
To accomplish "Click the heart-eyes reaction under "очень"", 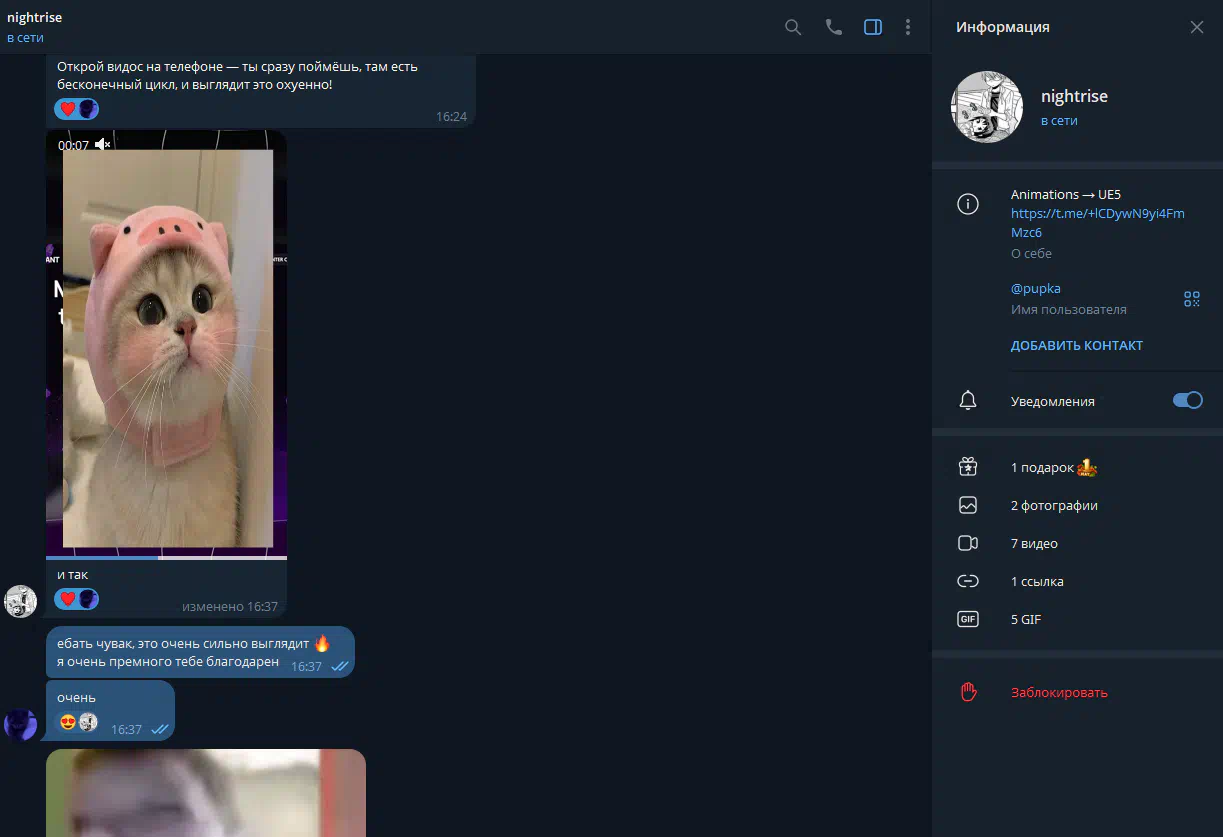I will click(67, 722).
